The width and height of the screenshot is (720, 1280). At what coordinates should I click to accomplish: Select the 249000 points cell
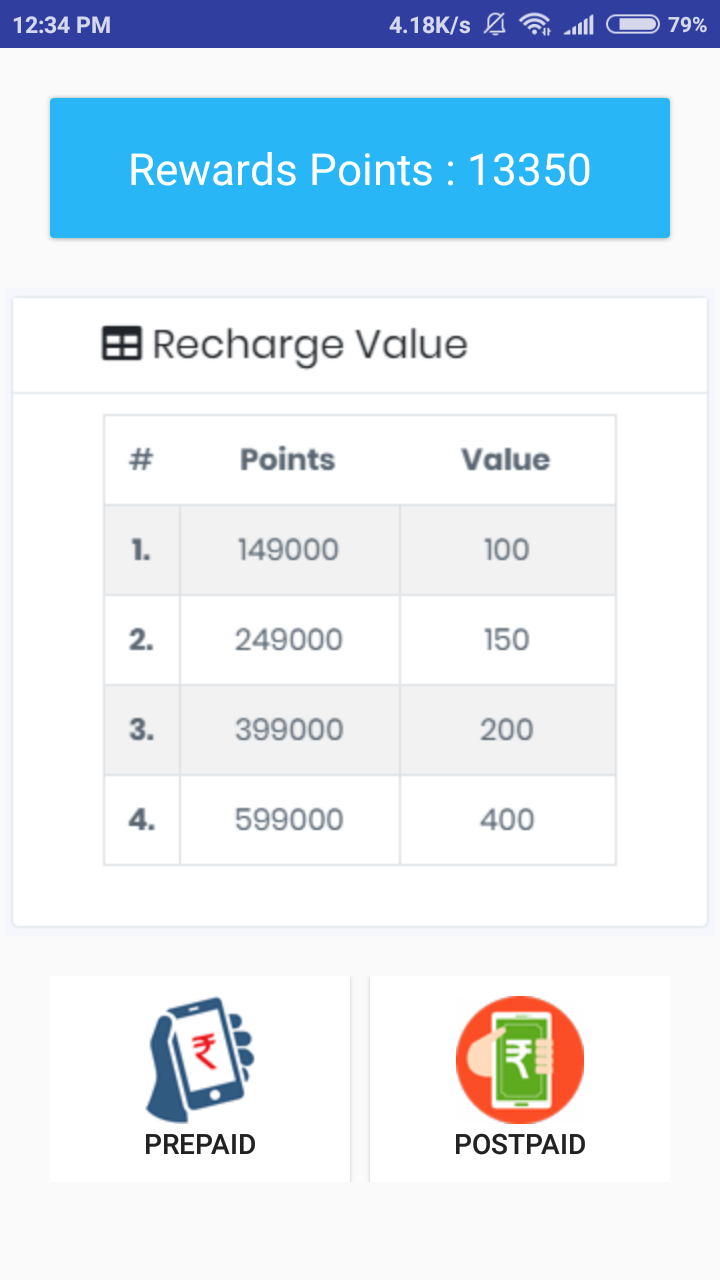(289, 640)
